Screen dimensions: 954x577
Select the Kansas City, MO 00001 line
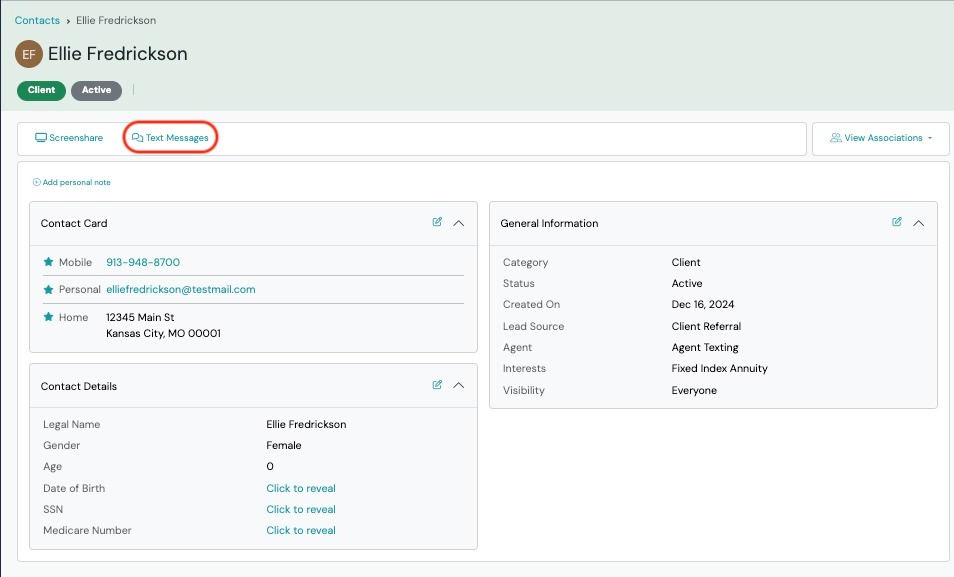click(163, 333)
